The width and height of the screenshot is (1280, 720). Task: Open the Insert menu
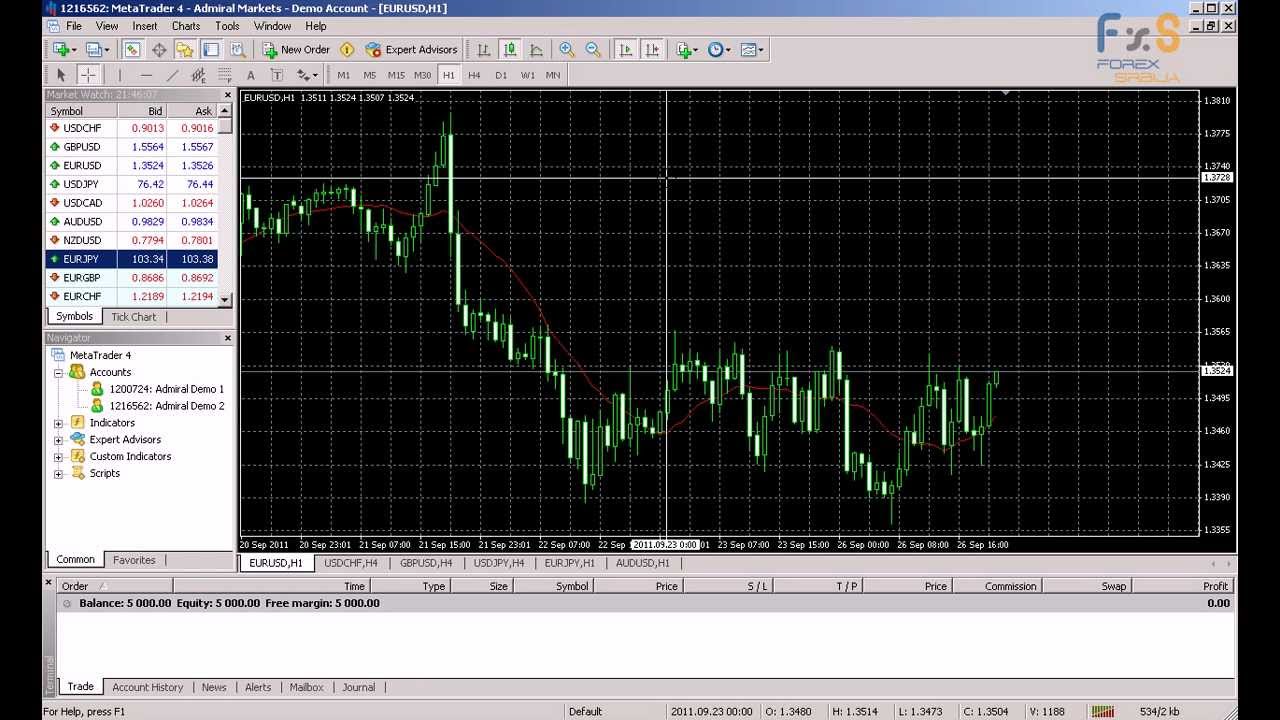coord(144,26)
